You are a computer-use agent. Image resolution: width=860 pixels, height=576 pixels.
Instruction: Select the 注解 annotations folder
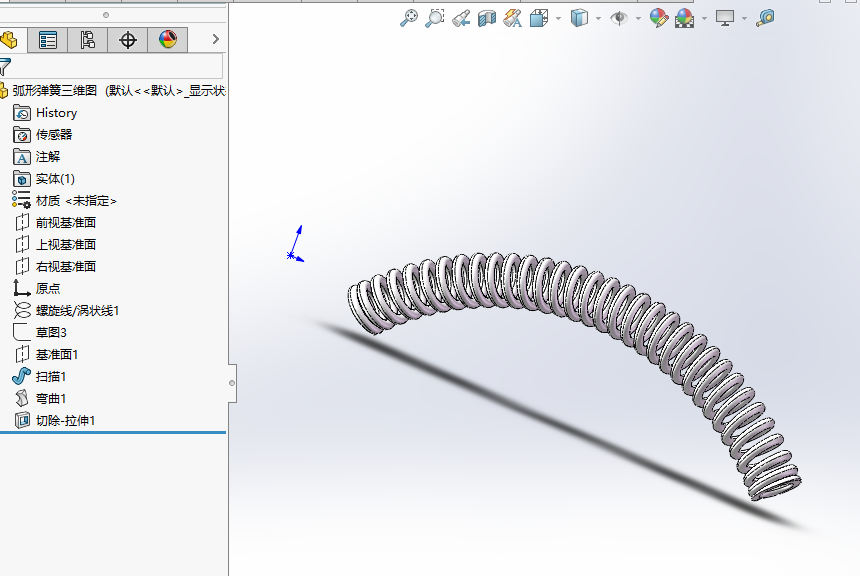(37, 157)
